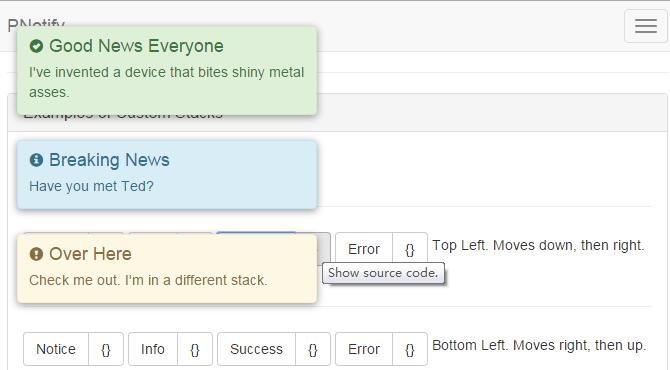Click the blue info circle icon

coord(36,160)
